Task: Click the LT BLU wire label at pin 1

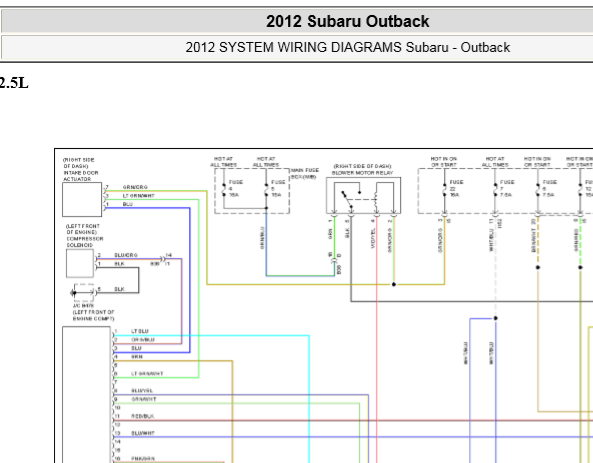Action: [140, 331]
